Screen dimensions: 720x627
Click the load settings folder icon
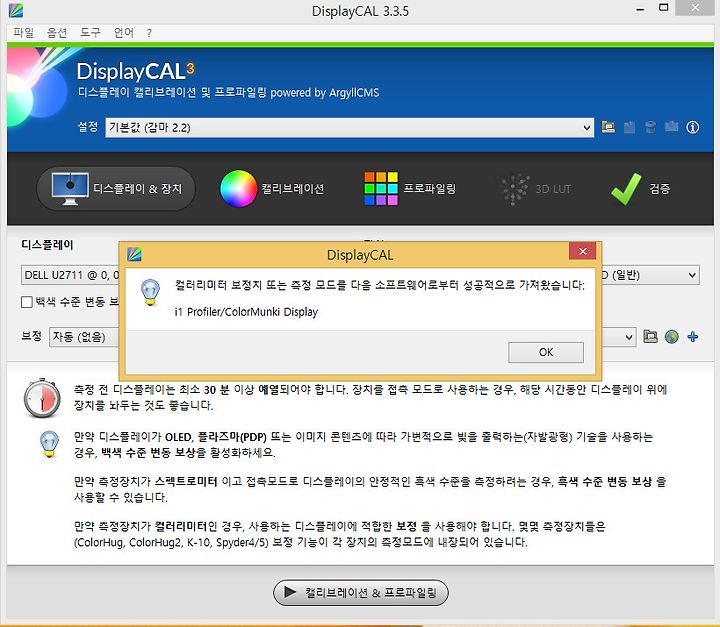(608, 127)
